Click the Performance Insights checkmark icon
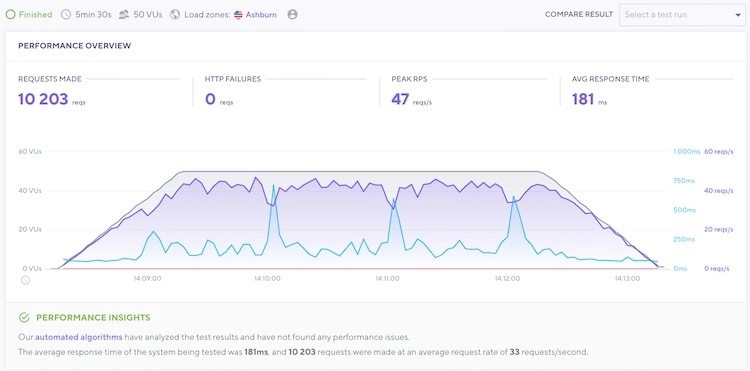The width and height of the screenshot is (750, 371). 24,317
